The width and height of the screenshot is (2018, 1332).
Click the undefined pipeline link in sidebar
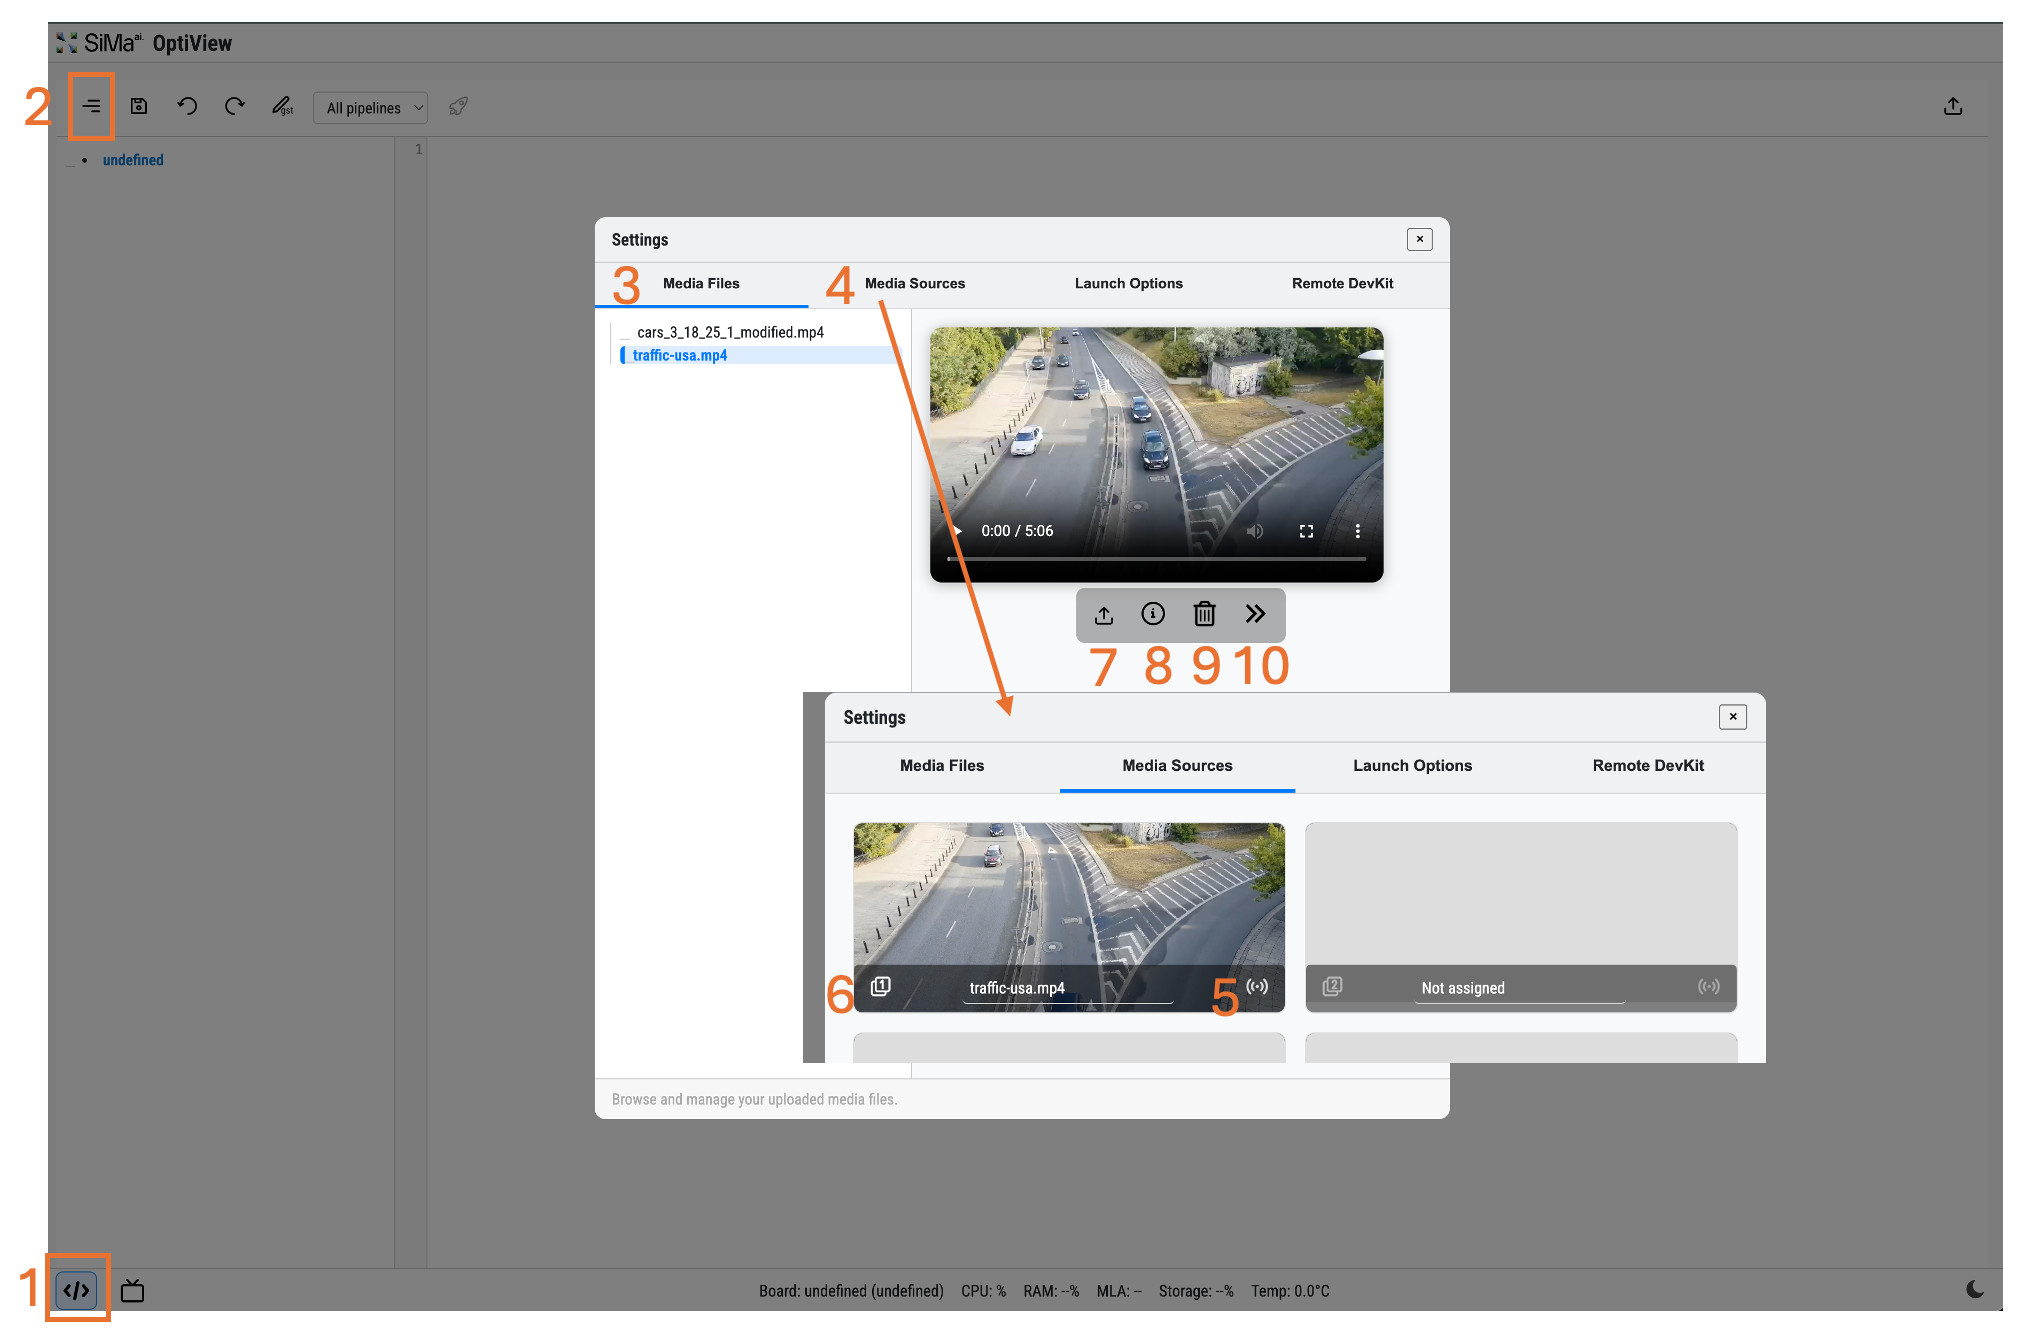click(133, 160)
